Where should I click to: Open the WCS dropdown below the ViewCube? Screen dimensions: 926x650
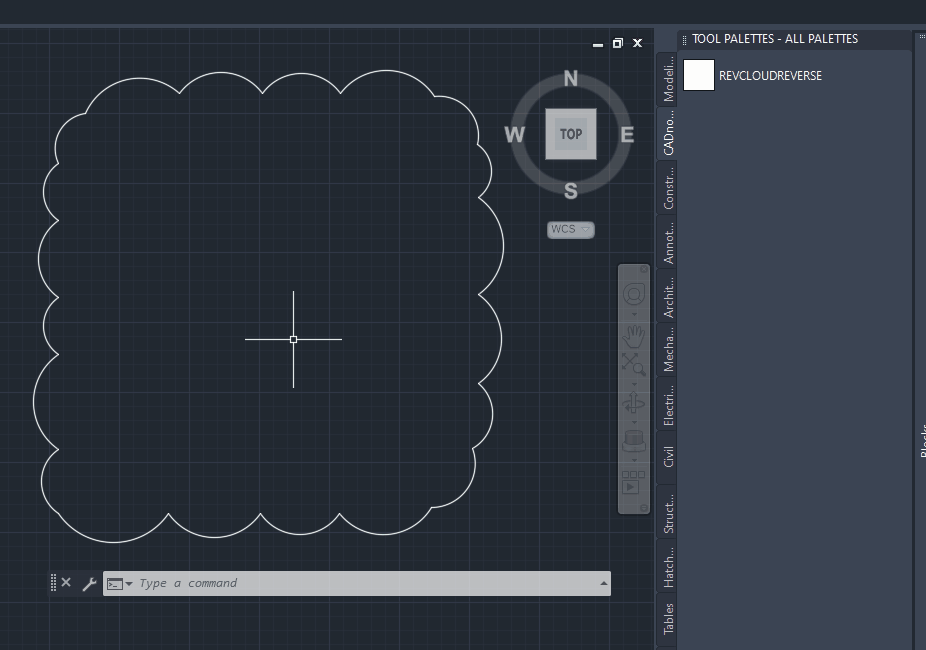[569, 229]
